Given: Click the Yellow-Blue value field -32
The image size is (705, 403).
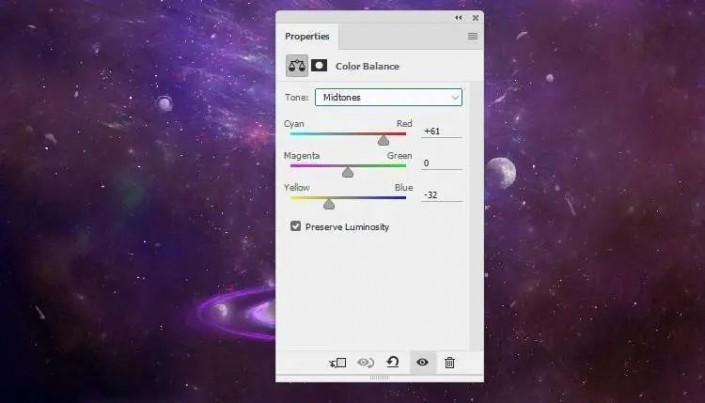Looking at the screenshot, I should [442, 195].
